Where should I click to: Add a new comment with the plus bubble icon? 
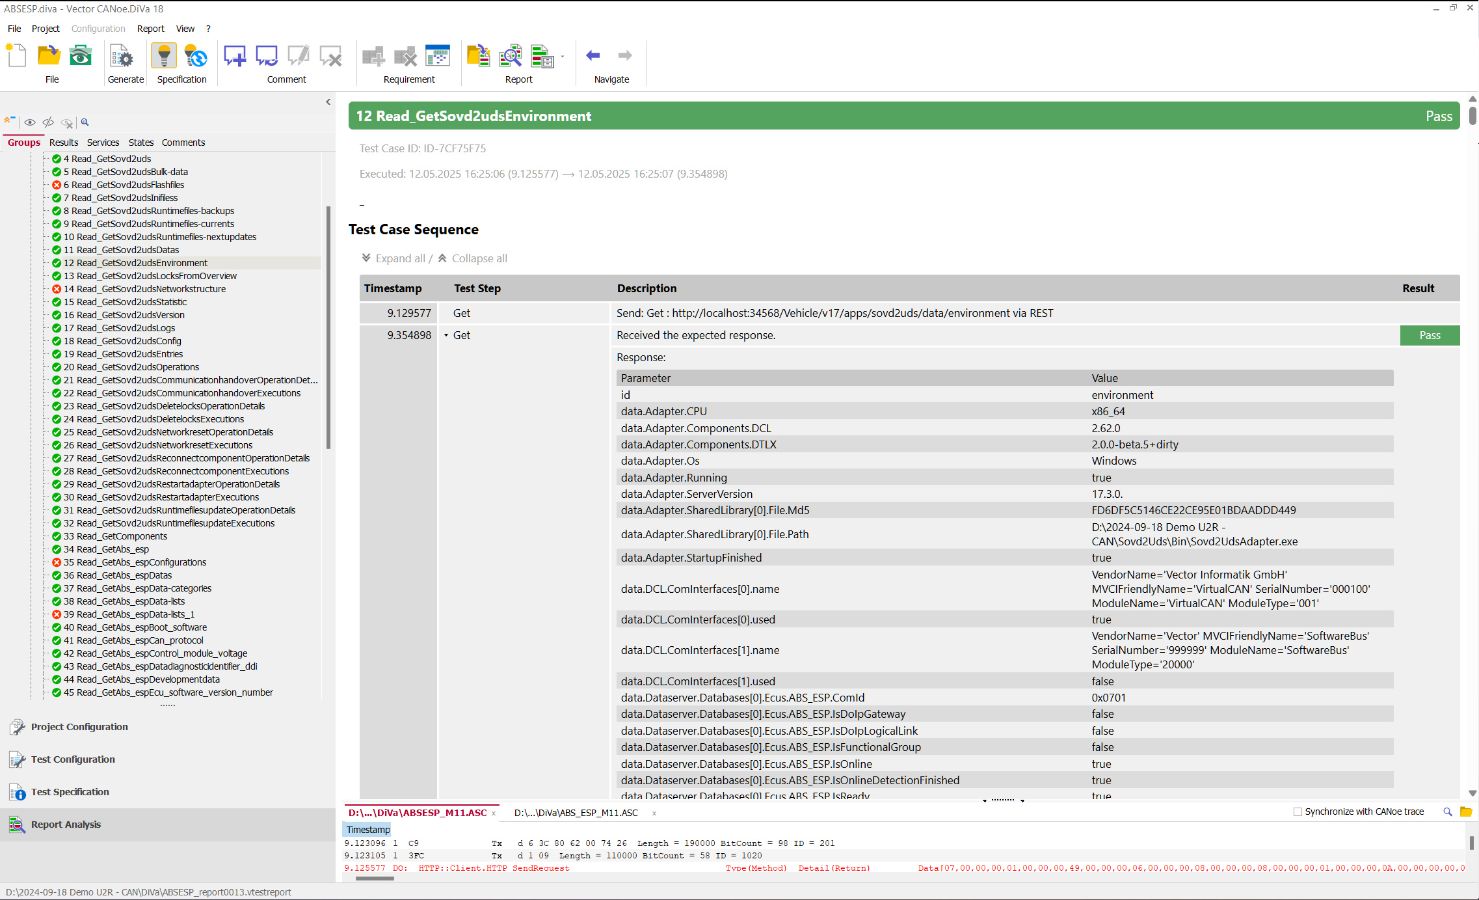coord(235,56)
